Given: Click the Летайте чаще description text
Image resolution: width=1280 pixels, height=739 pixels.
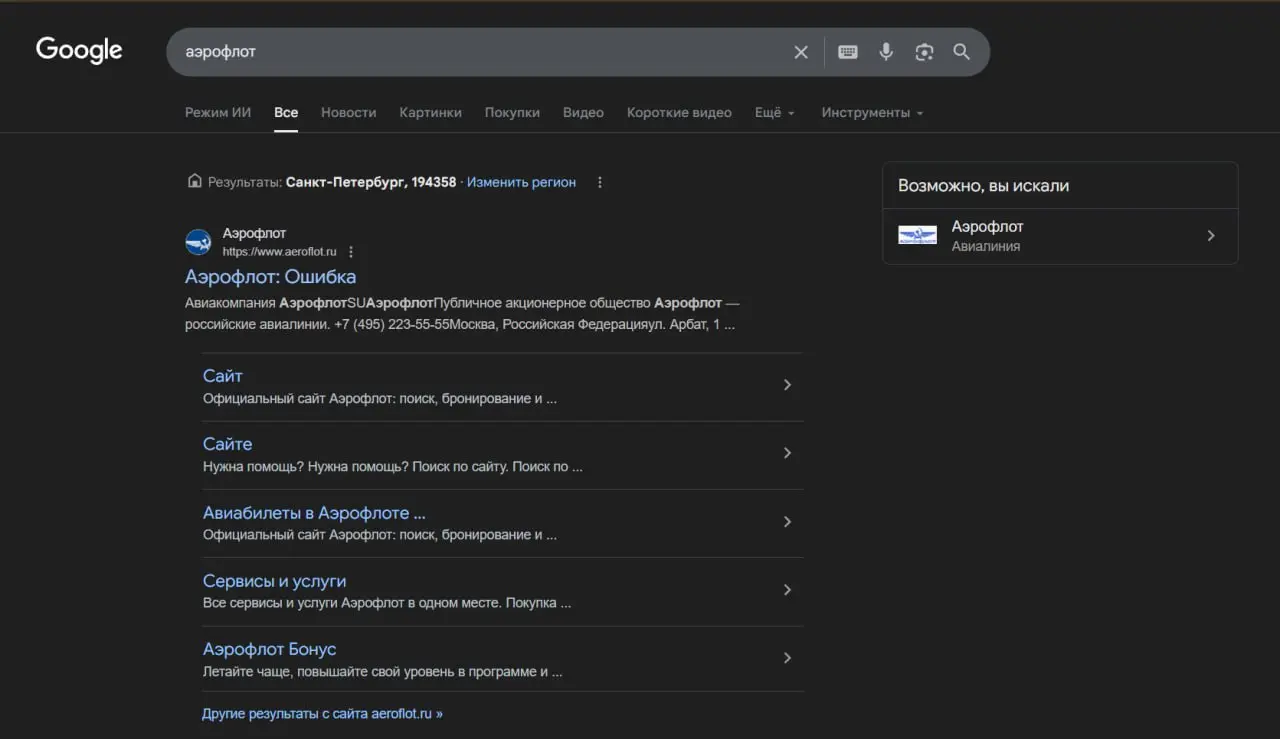Looking at the screenshot, I should (383, 672).
